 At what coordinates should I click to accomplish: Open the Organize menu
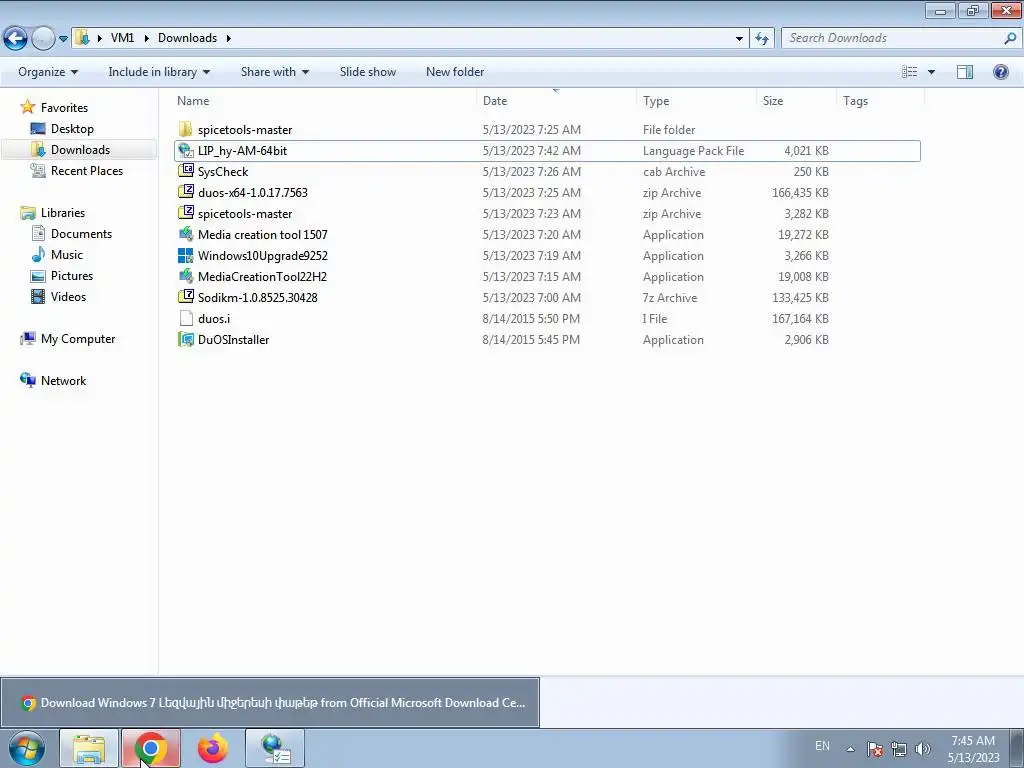[x=48, y=72]
